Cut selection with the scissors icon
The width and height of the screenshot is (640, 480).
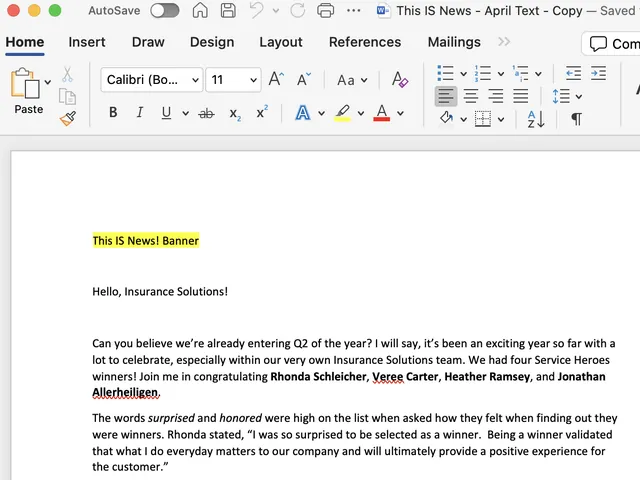click(67, 75)
